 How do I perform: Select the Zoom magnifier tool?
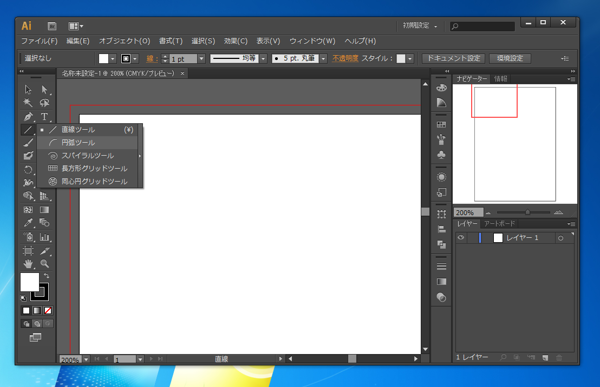click(44, 264)
